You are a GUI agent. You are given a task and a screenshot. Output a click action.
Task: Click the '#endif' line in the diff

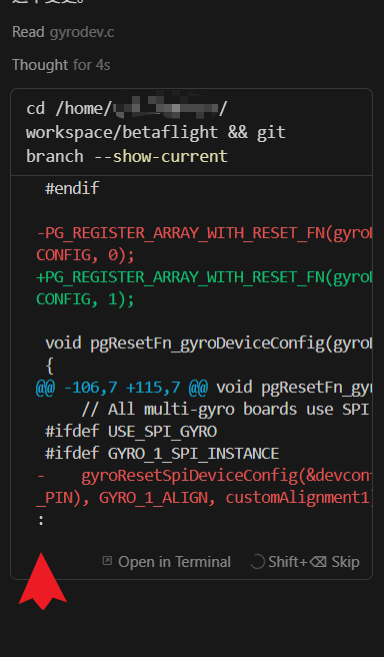(72, 189)
